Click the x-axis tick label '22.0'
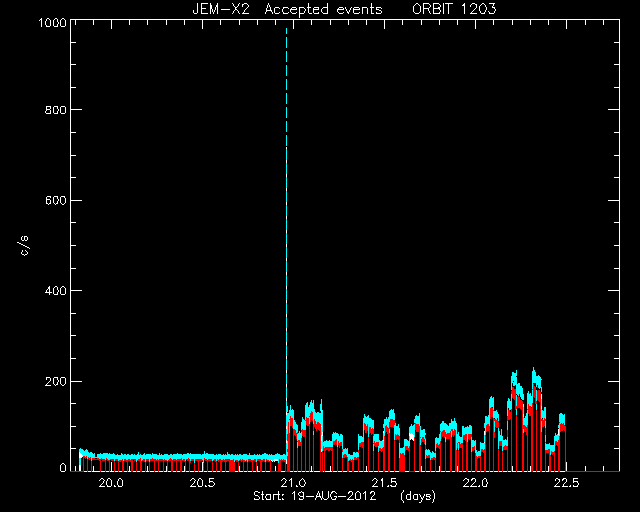The width and height of the screenshot is (640, 512). click(476, 483)
